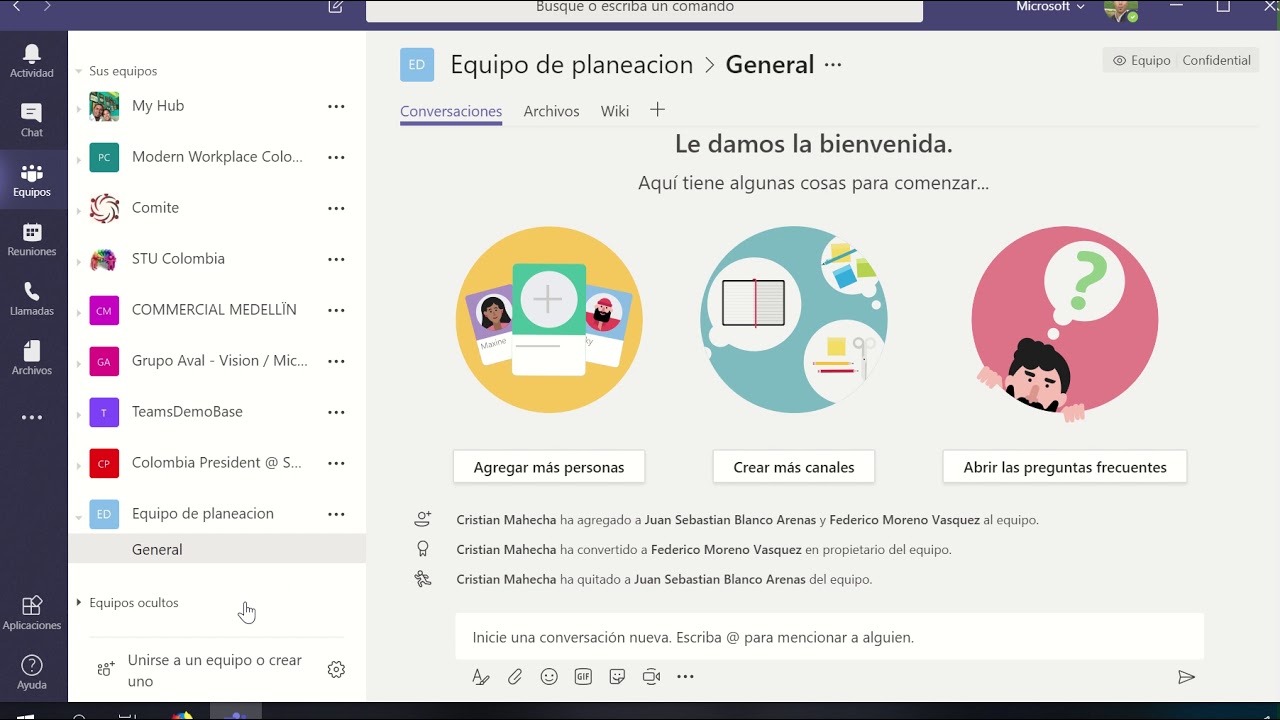Click Agregar más personas button
The image size is (1280, 720).
pyautogui.click(x=549, y=467)
